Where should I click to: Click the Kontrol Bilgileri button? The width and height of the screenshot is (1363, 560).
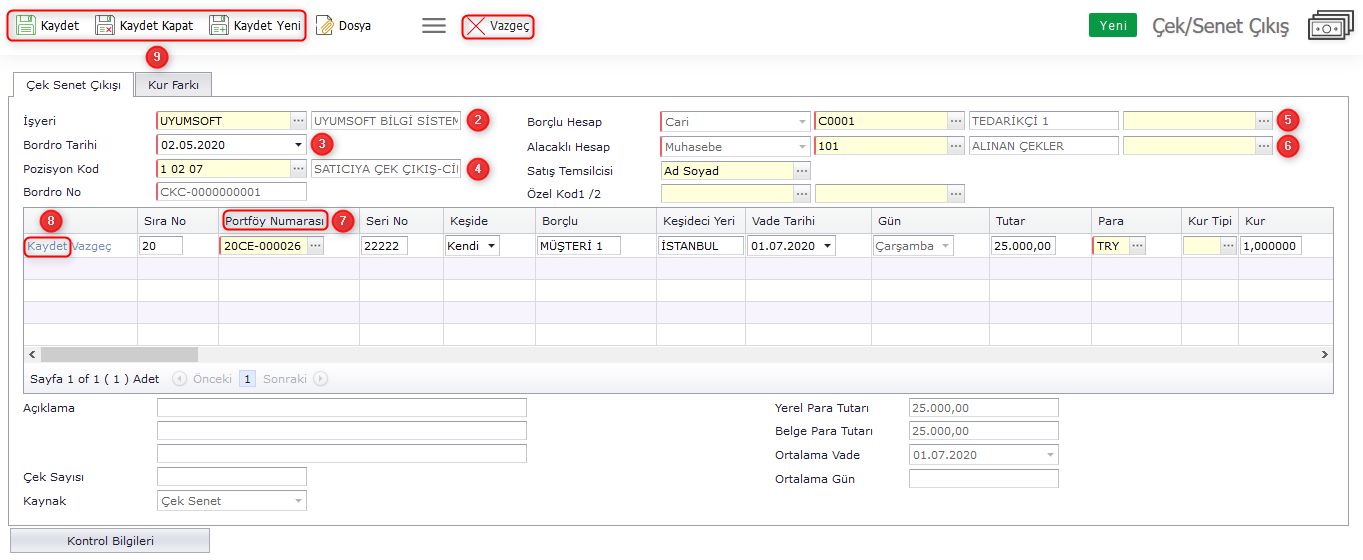point(110,541)
